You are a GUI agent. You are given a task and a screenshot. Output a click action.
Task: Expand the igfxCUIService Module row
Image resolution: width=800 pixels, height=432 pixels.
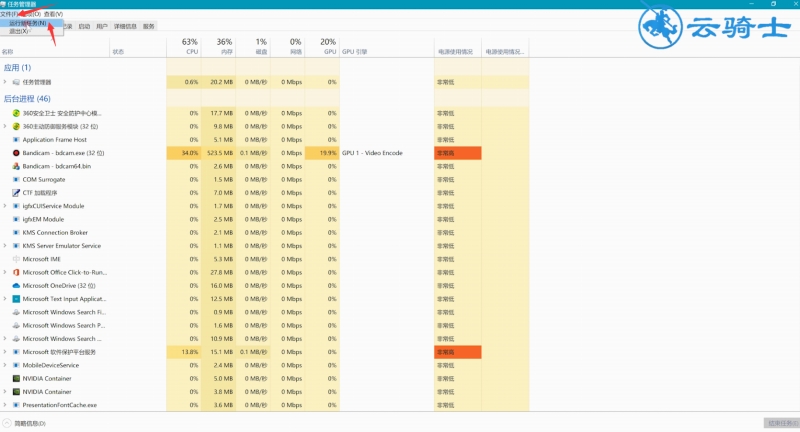click(5, 206)
